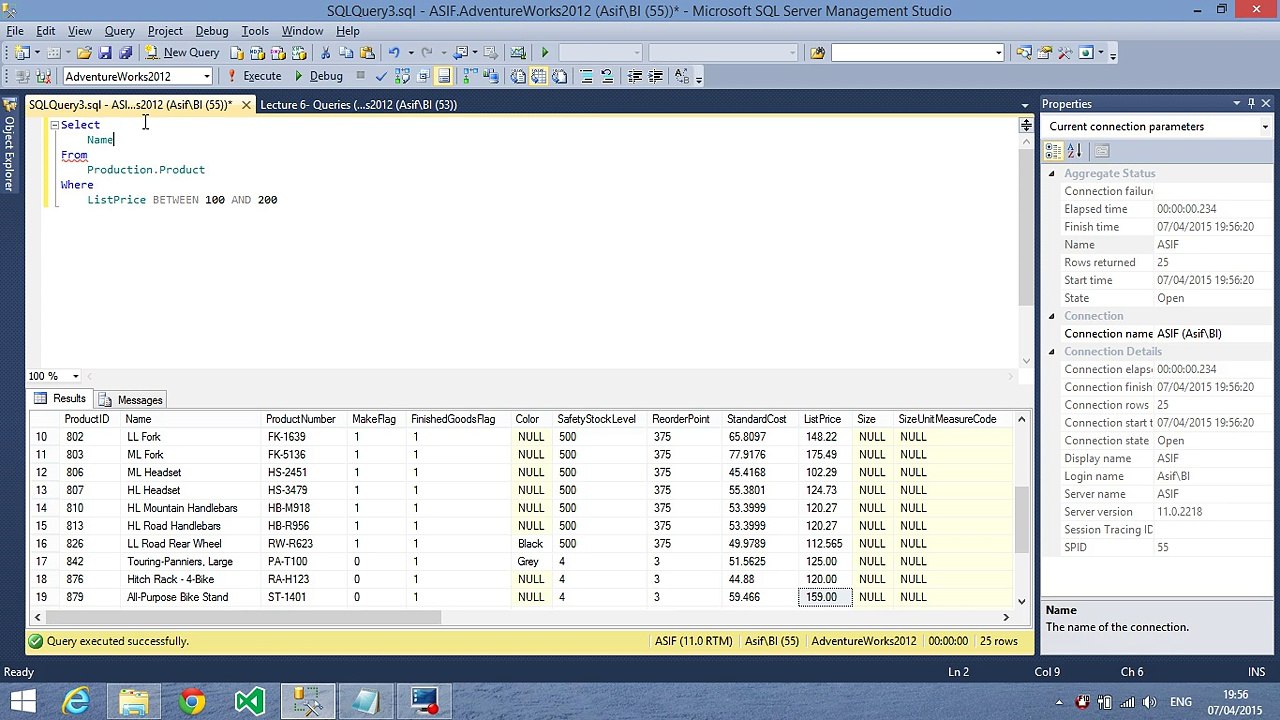Open Query Options icon

pyautogui.click(x=423, y=76)
